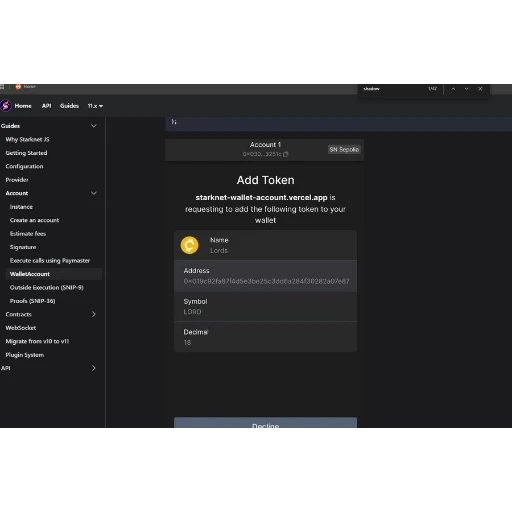Close the find-in-page bar

480,89
